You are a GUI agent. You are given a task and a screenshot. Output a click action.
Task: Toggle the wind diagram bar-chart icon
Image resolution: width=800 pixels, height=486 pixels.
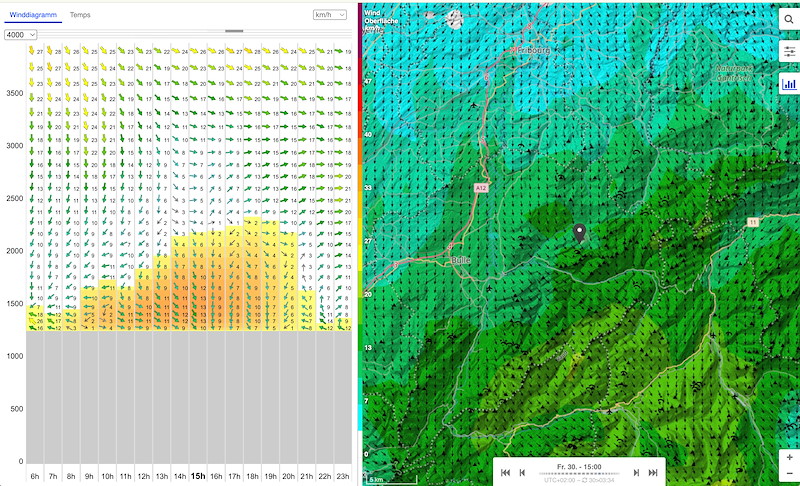point(789,84)
